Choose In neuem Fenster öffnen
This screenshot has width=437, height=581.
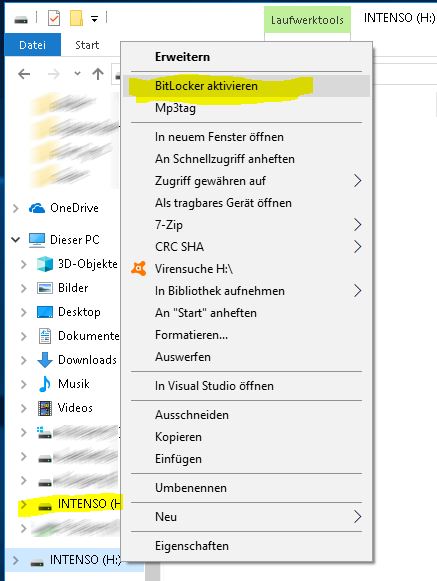246,137
